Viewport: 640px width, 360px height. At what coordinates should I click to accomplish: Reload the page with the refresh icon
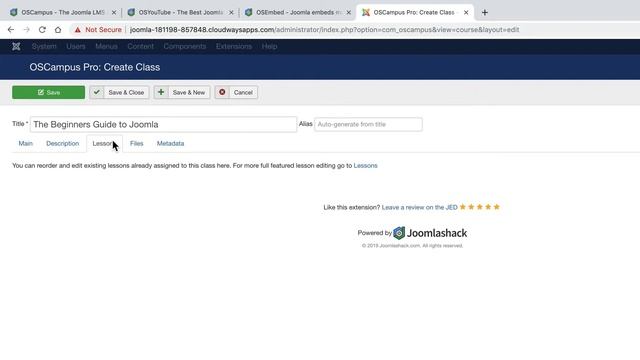point(42,30)
